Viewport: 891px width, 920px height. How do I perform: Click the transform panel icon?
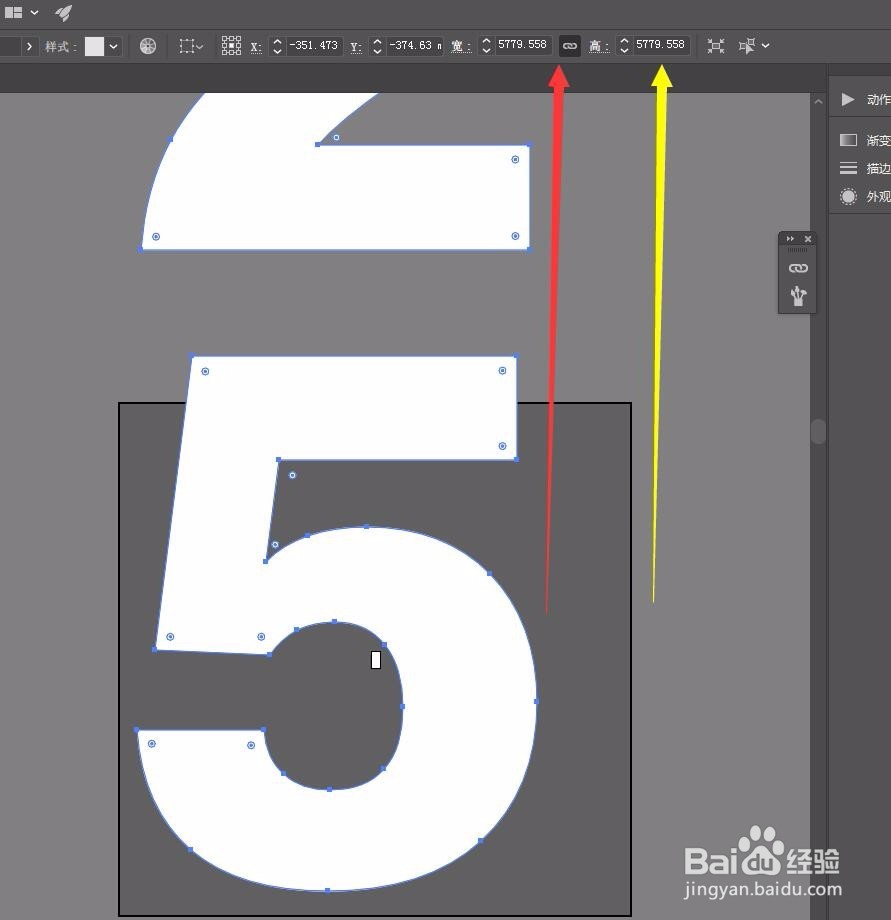click(716, 46)
